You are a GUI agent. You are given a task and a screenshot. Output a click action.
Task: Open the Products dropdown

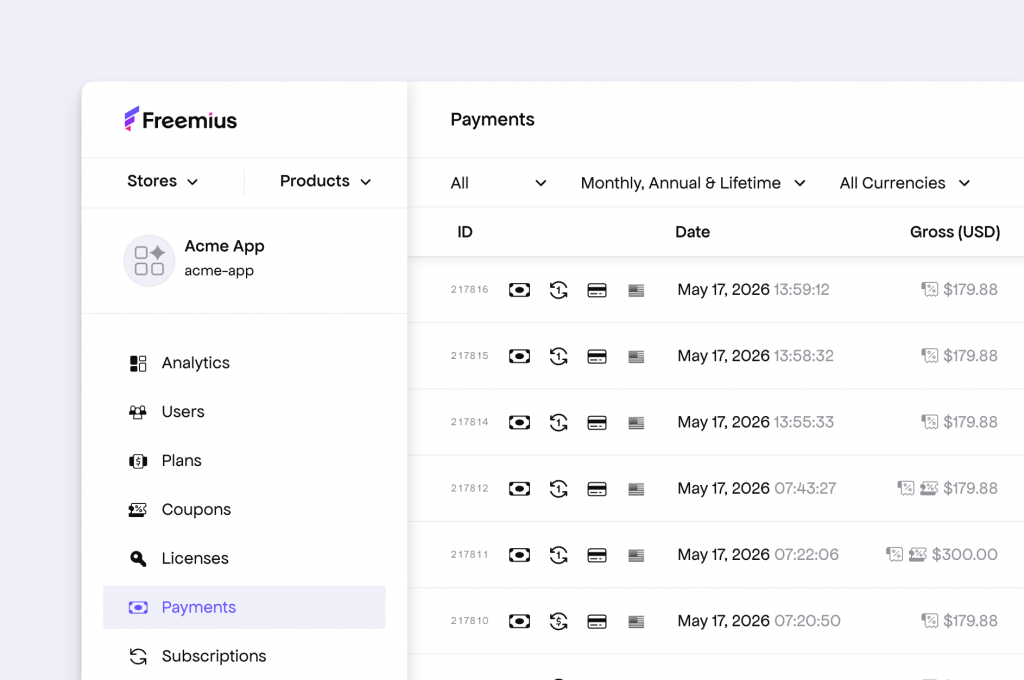pyautogui.click(x=325, y=182)
